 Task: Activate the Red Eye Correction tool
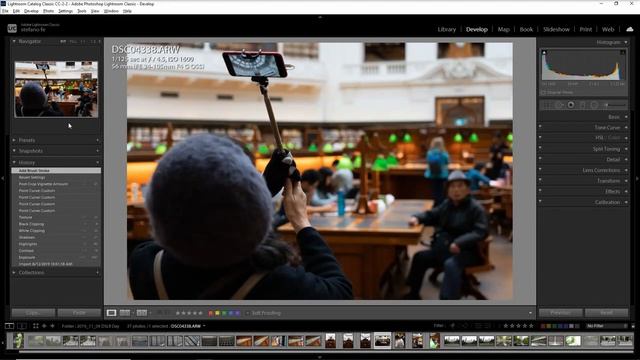(x=571, y=105)
